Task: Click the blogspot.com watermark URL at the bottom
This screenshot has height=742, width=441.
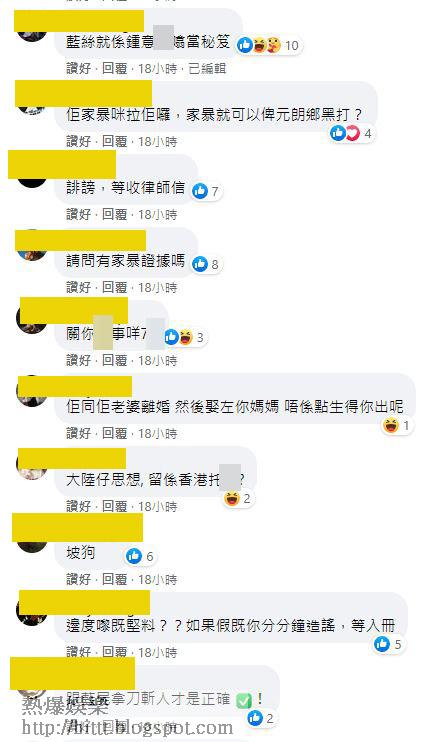Action: pos(128,728)
